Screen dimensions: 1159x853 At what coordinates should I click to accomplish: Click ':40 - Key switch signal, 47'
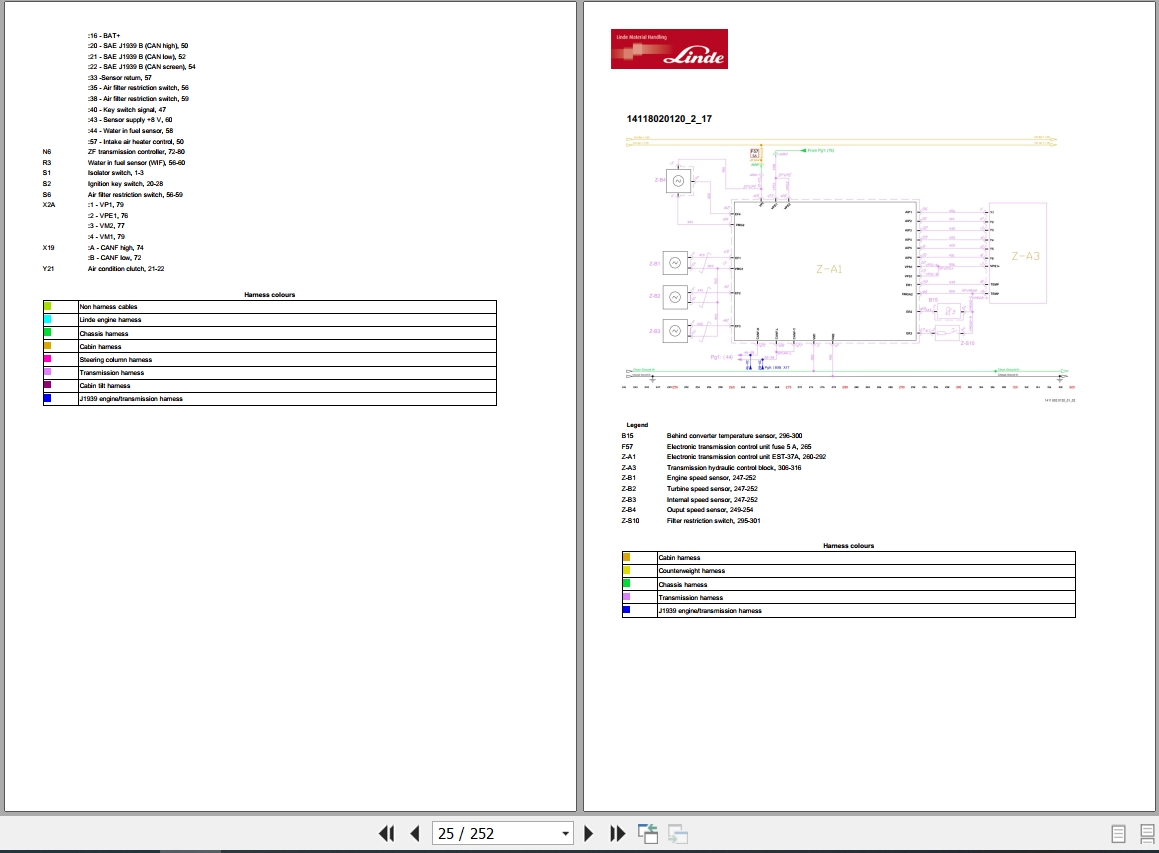[126, 109]
